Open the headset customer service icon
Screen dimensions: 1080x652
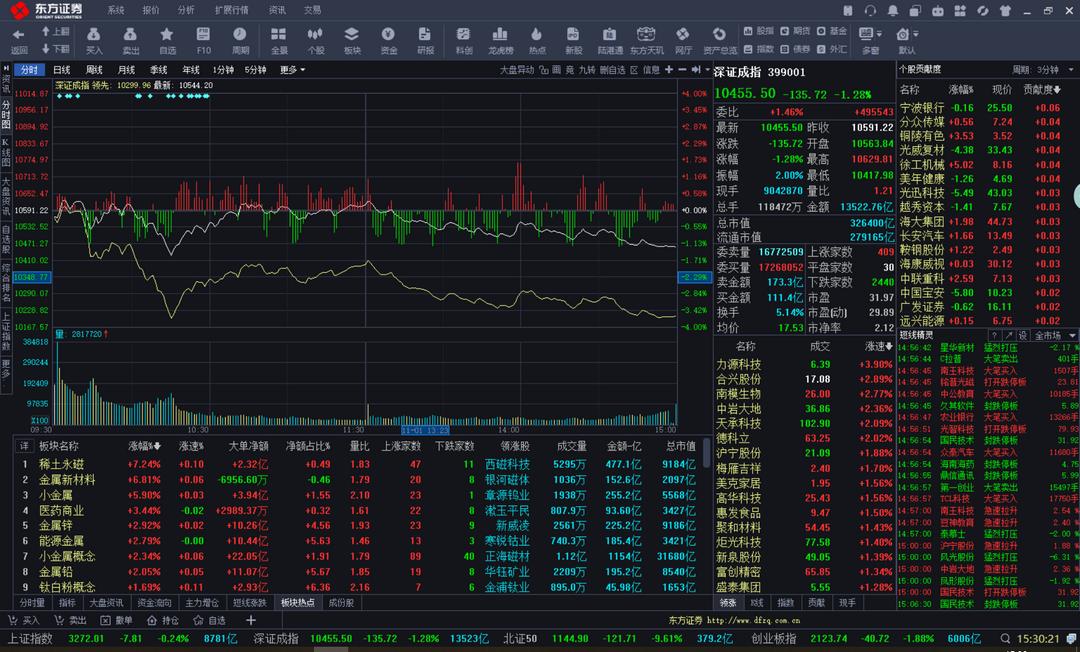[x=870, y=10]
